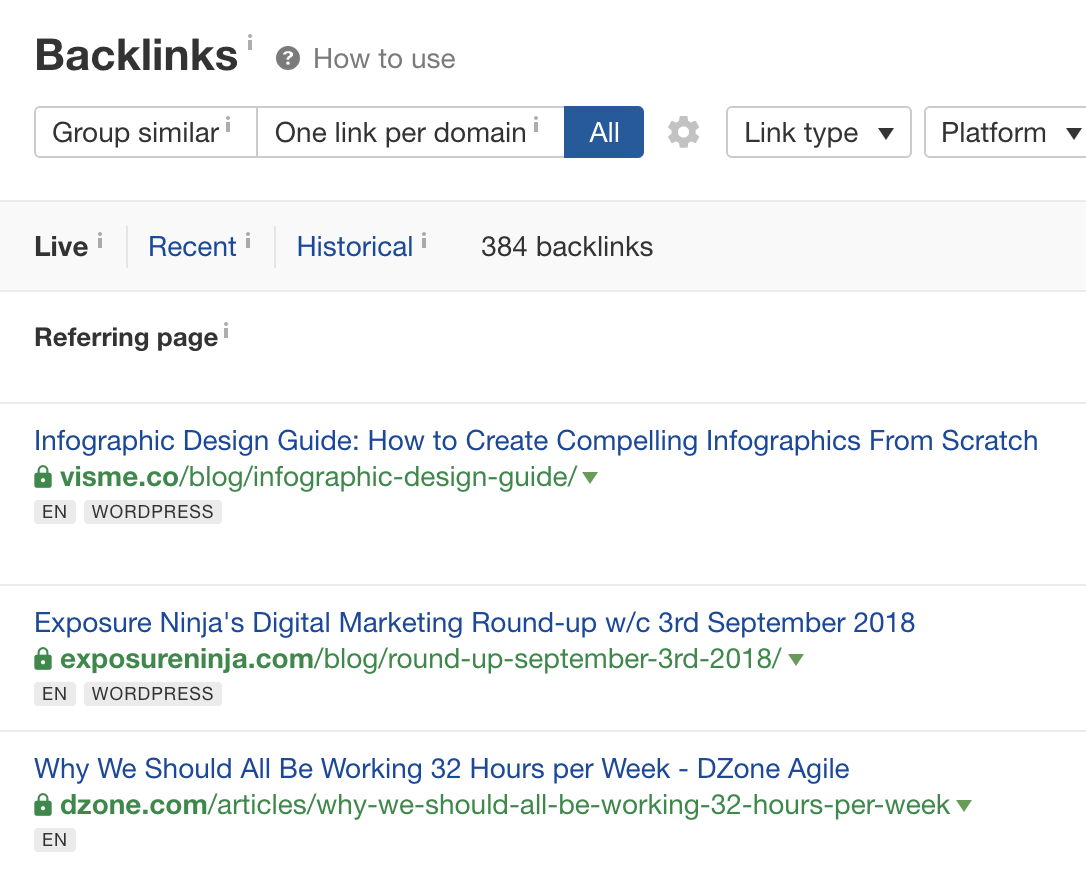Click info icon next to Referring page
1086x870 pixels.
click(x=226, y=331)
